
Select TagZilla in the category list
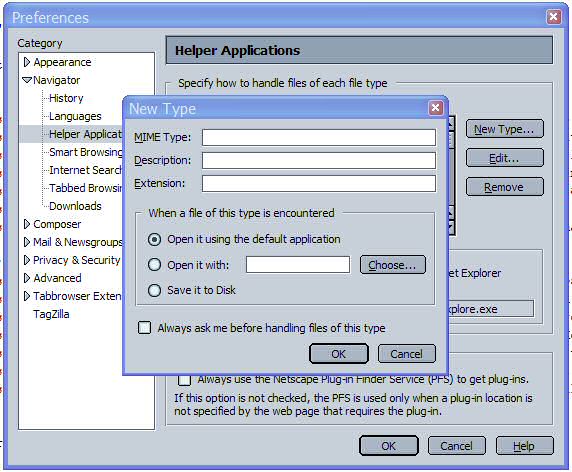51,314
